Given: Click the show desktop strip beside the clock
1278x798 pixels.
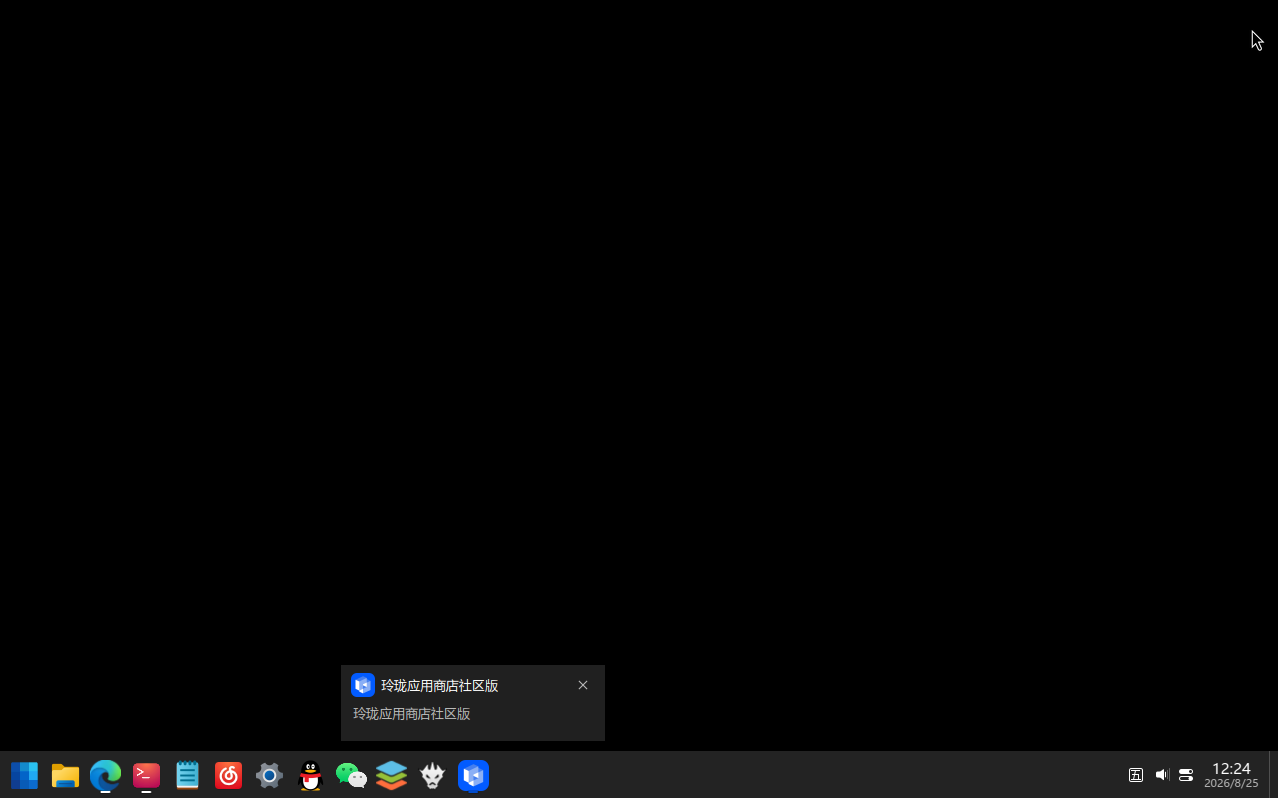Looking at the screenshot, I should [x=1273, y=775].
